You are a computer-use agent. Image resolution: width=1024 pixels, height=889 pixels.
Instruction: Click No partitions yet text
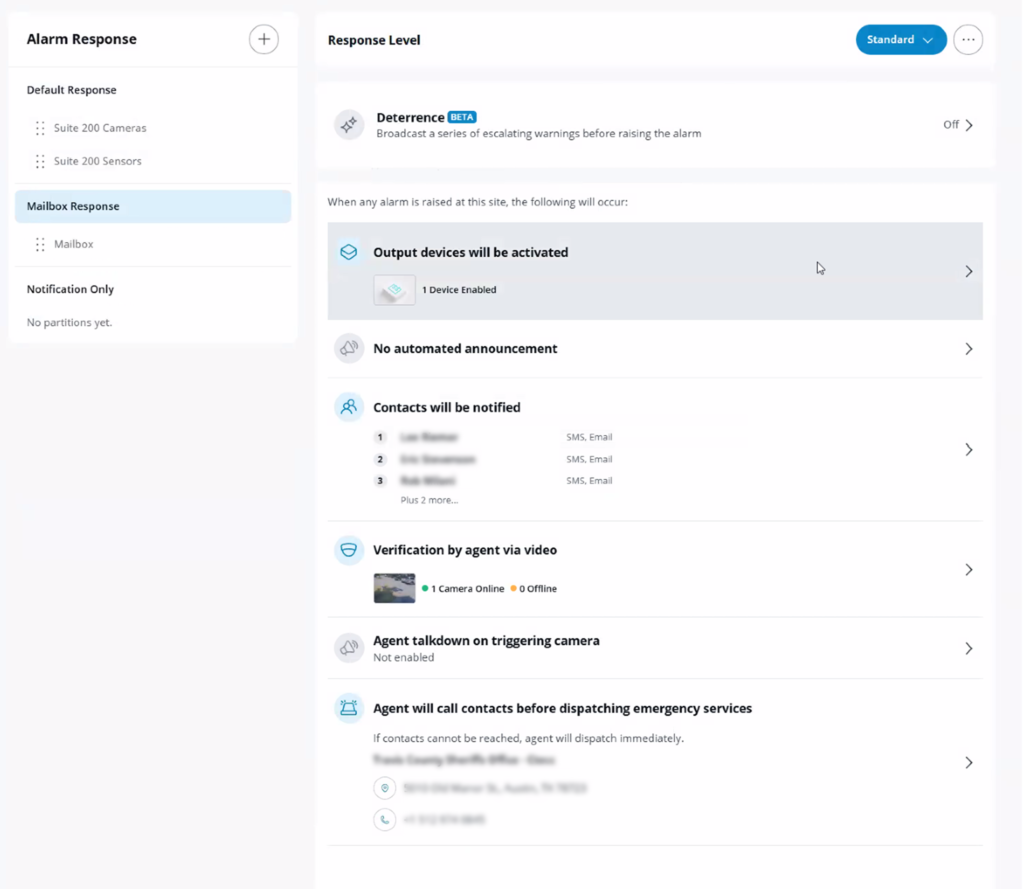coord(69,323)
